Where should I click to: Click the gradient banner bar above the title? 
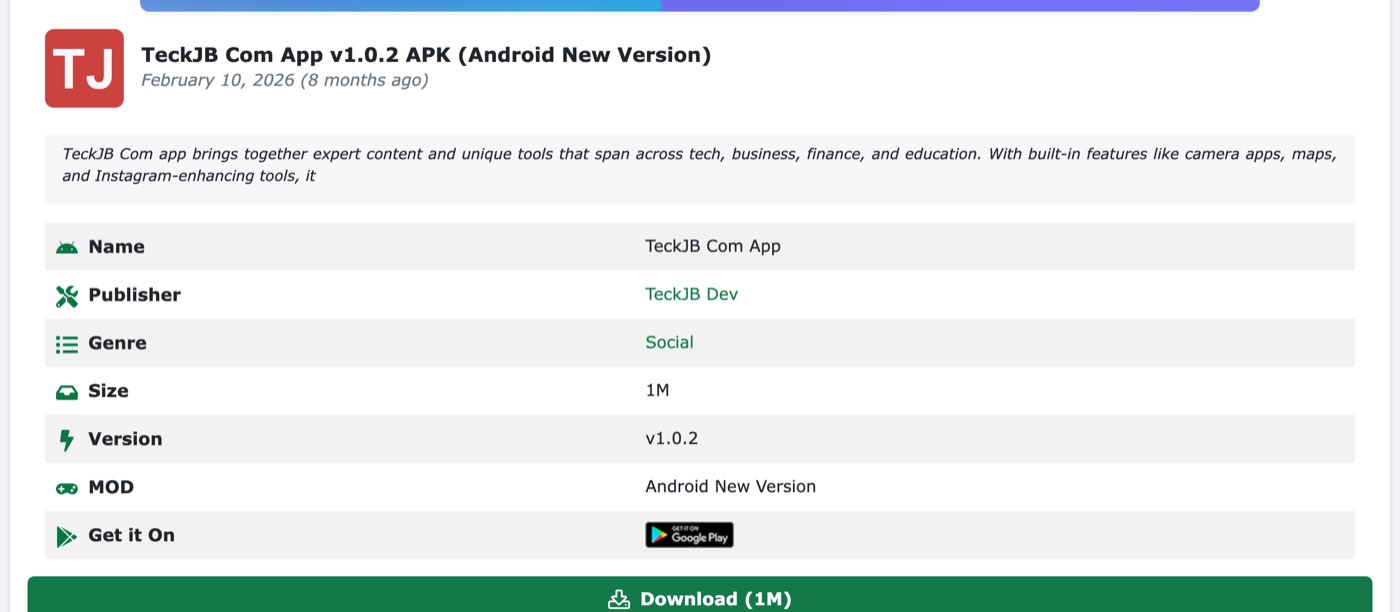700,5
